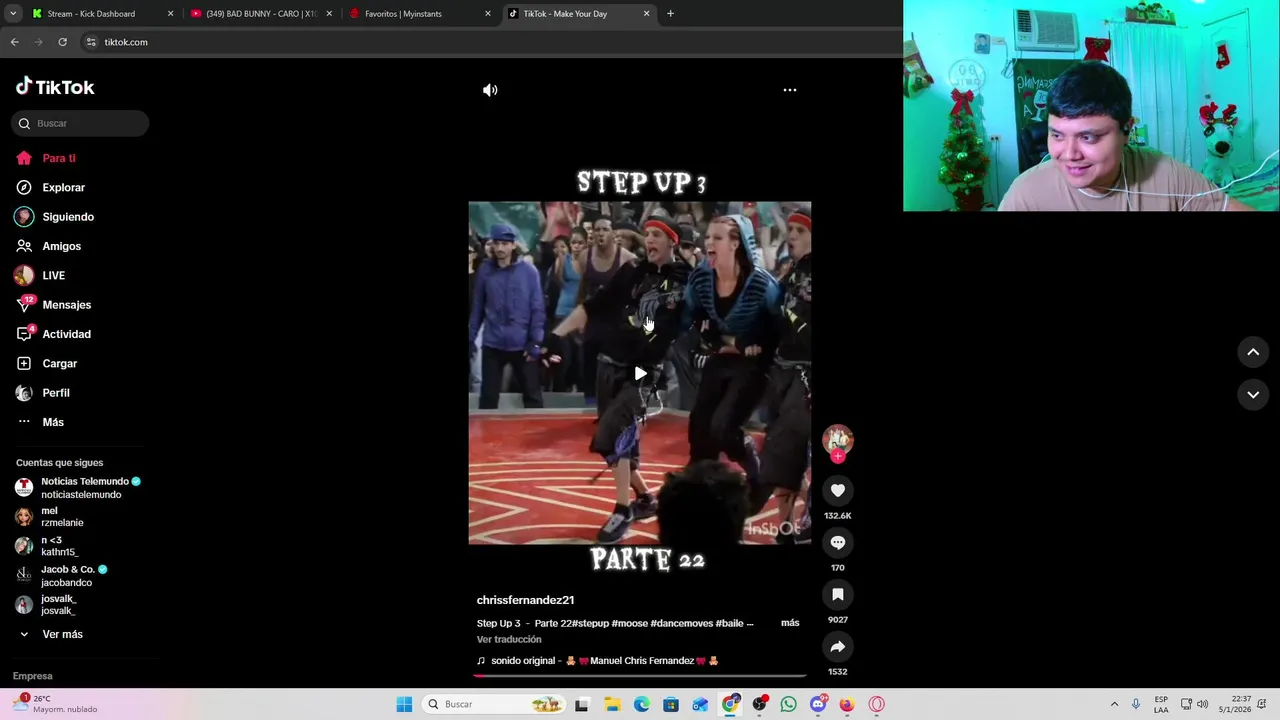1280x720 pixels.
Task: Open weather widget showing 26°C
Action: click(x=55, y=704)
